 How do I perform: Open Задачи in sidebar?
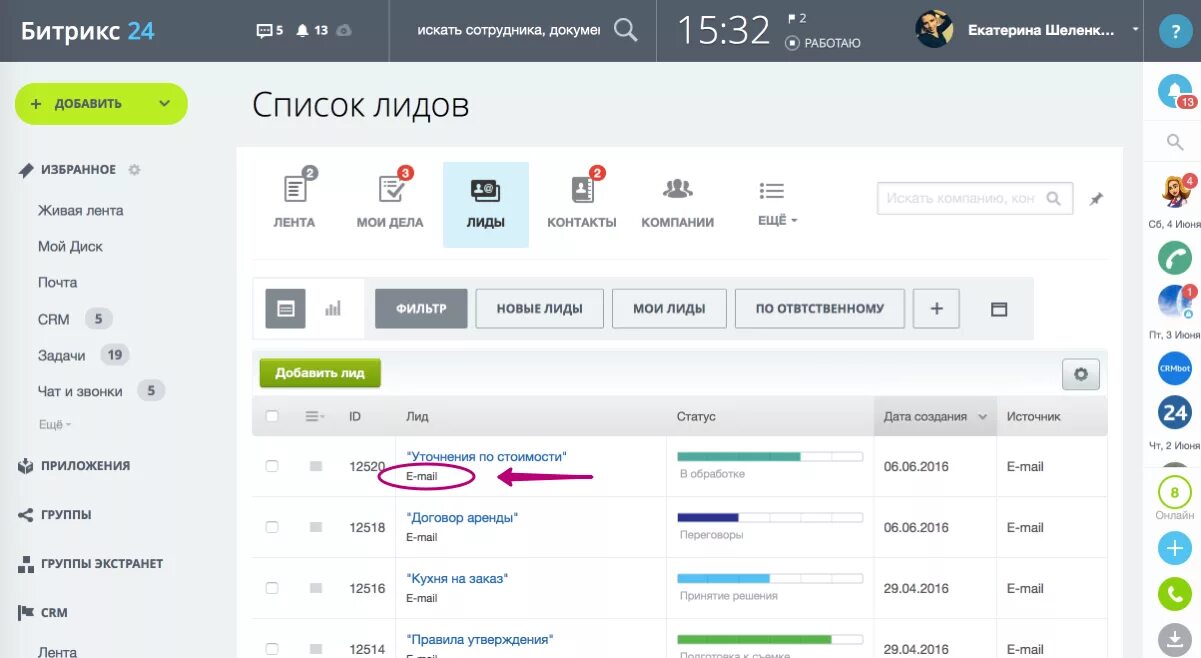point(62,355)
